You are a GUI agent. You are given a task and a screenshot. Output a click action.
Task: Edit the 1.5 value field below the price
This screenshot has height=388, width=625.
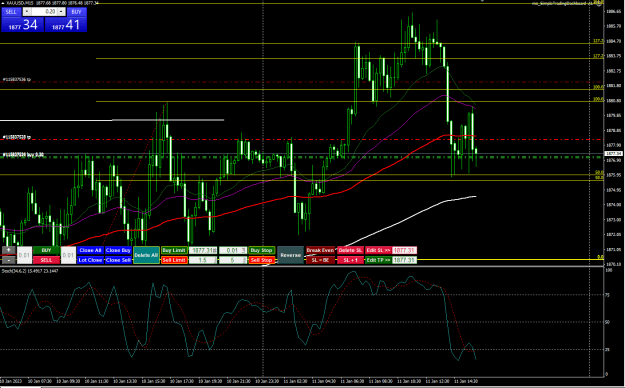(203, 260)
